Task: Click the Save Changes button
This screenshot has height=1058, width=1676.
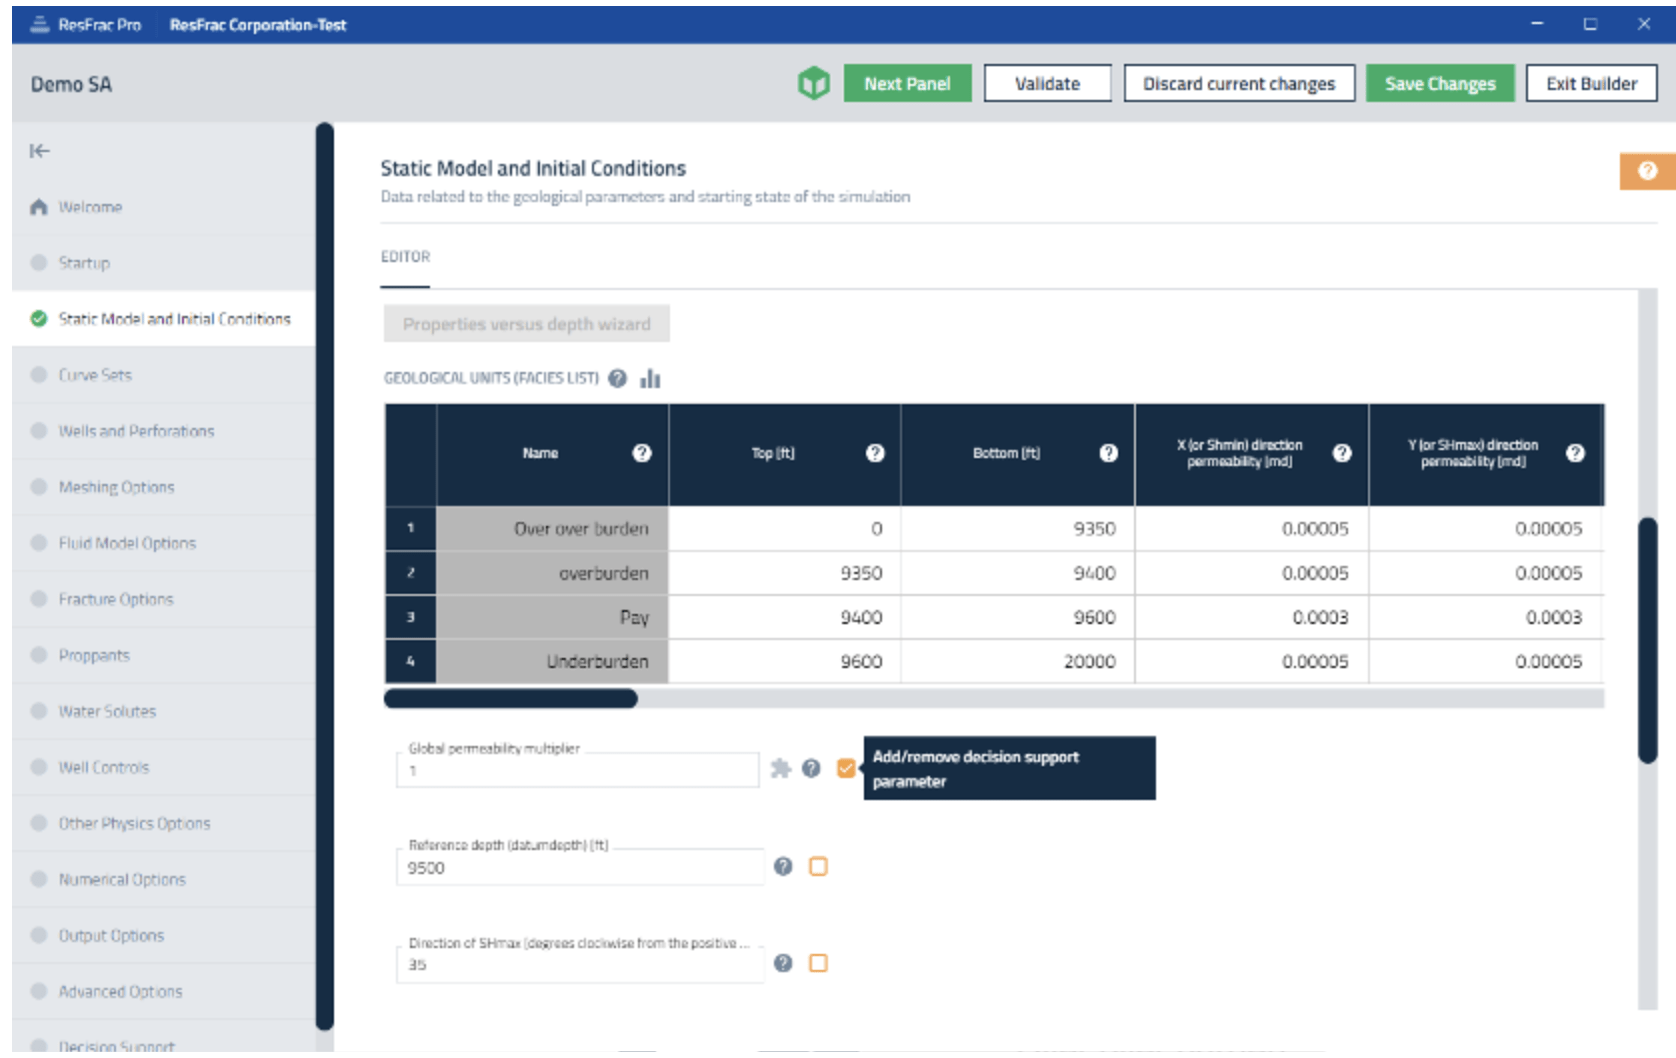Action: (1439, 84)
